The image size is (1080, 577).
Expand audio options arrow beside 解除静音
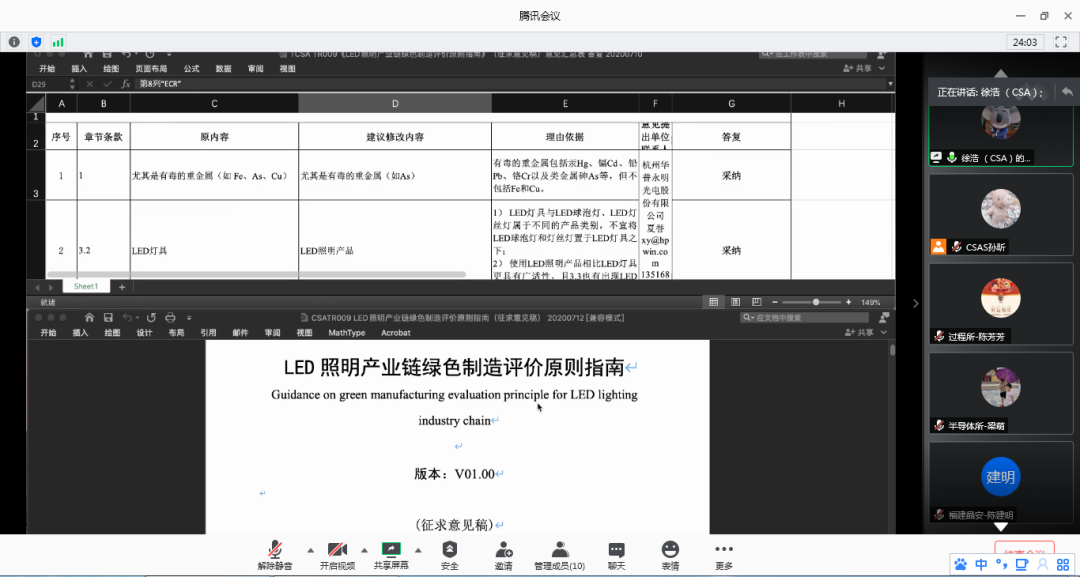tap(309, 550)
